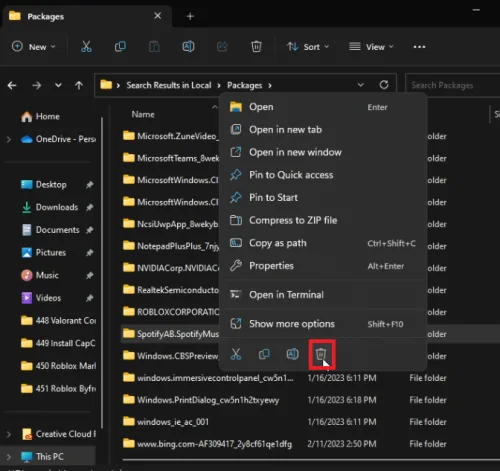Expand the This PC tree node

9,457
